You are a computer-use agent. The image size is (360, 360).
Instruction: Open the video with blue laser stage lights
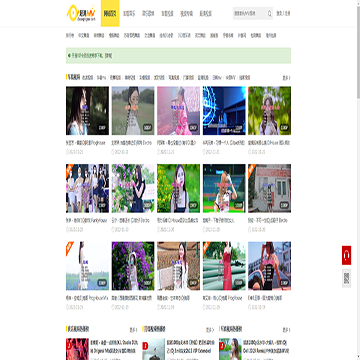click(x=224, y=111)
